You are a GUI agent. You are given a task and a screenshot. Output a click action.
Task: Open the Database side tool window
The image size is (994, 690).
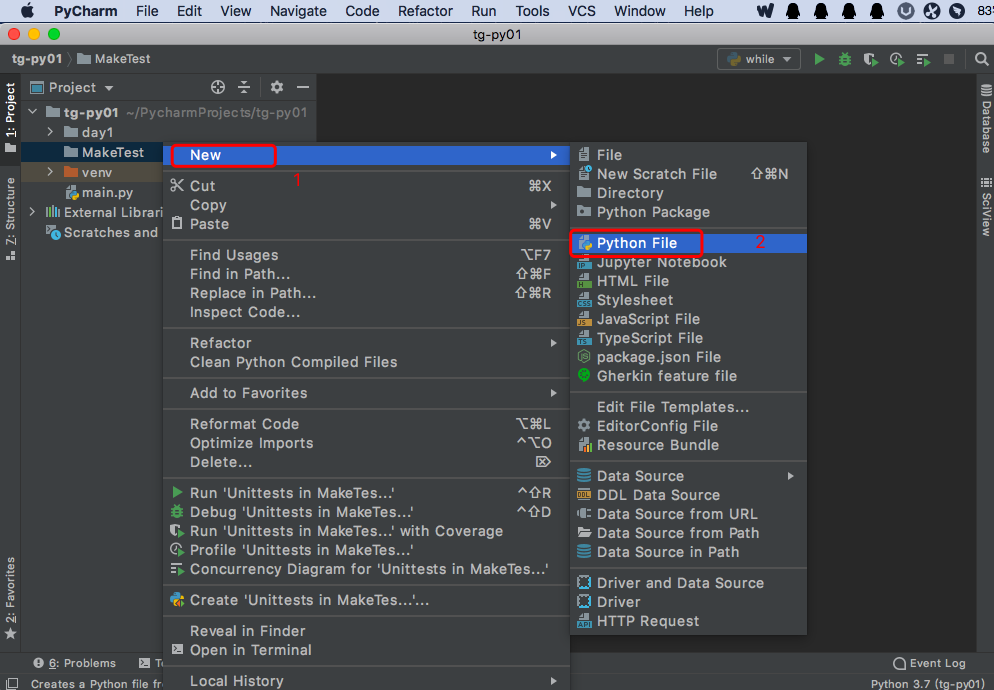coord(986,119)
